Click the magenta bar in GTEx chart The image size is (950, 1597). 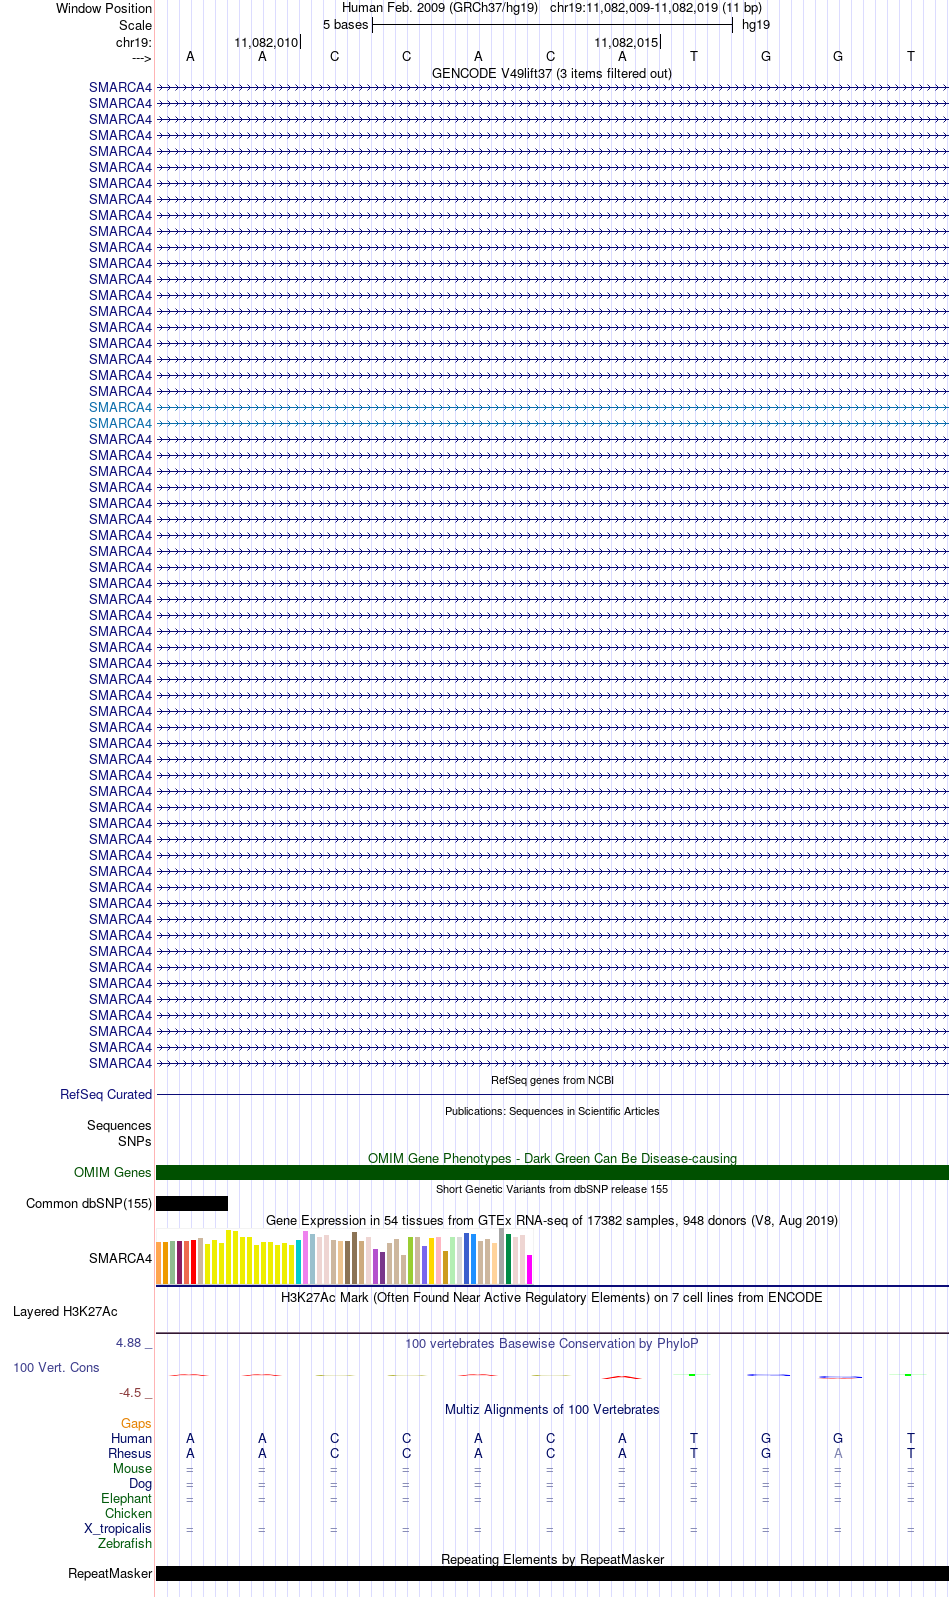pos(529,1269)
